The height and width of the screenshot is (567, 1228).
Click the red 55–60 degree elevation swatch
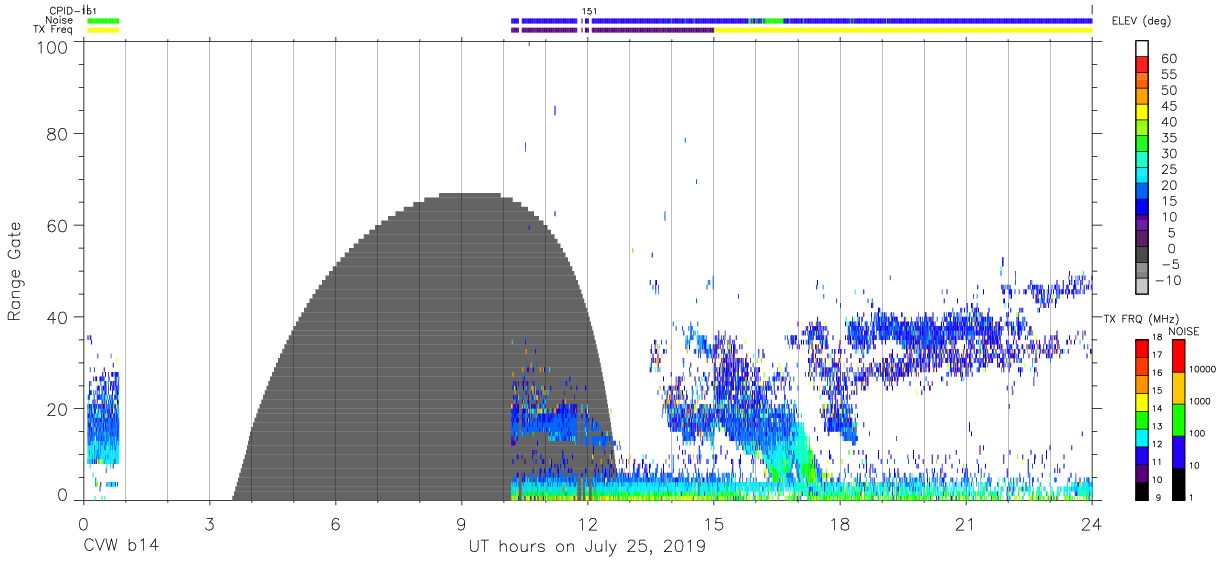[x=1142, y=66]
